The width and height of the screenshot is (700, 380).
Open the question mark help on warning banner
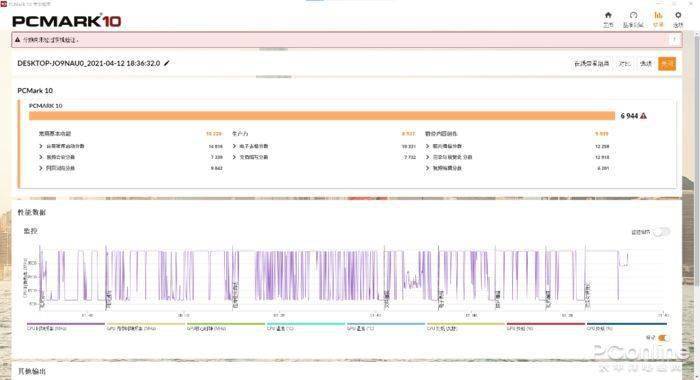click(674, 40)
